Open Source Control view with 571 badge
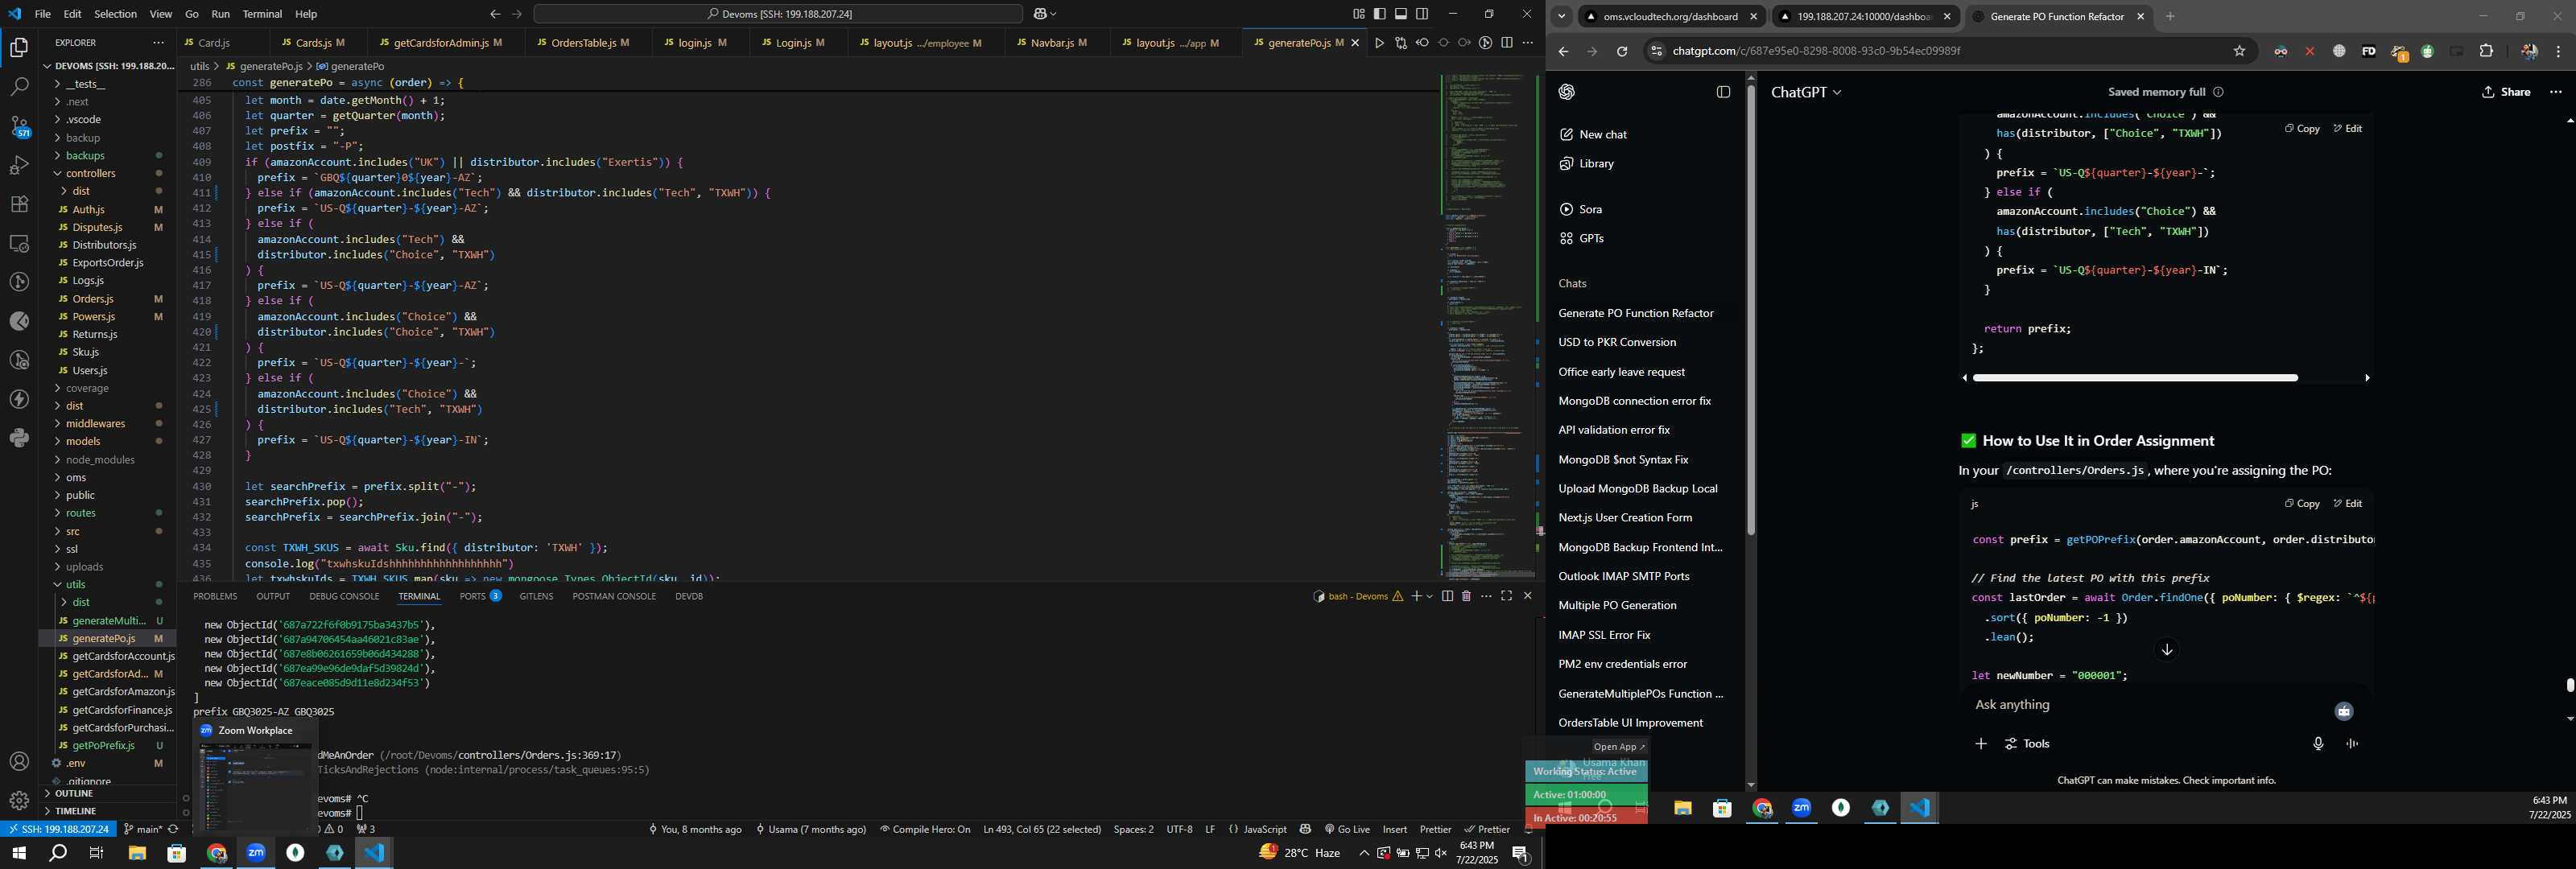2576x869 pixels. pyautogui.click(x=19, y=127)
